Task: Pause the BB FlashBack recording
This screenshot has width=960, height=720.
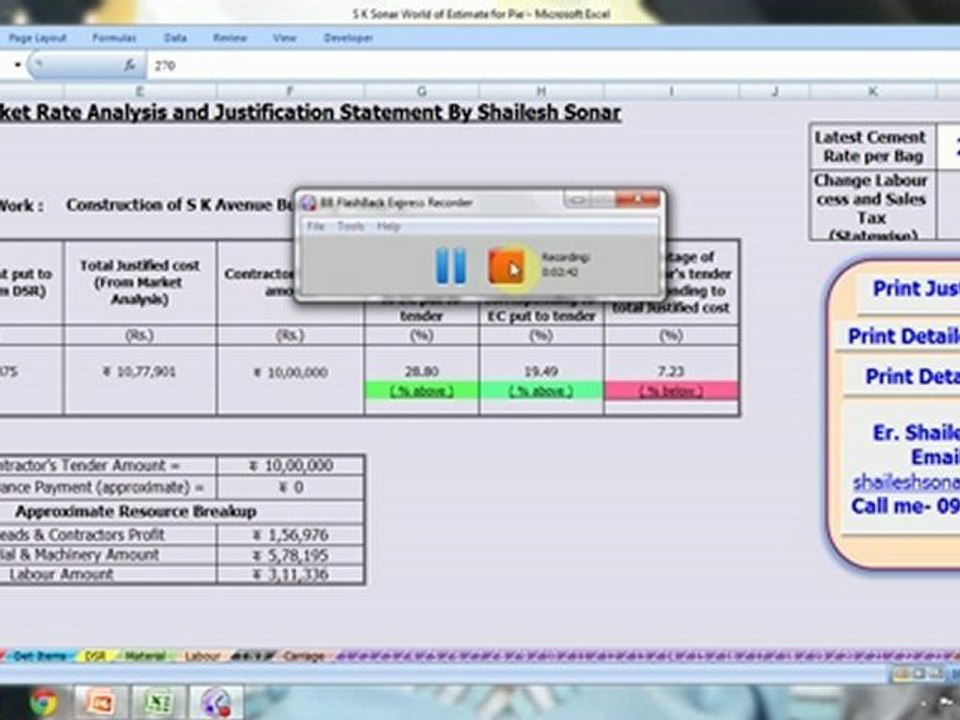Action: point(451,266)
